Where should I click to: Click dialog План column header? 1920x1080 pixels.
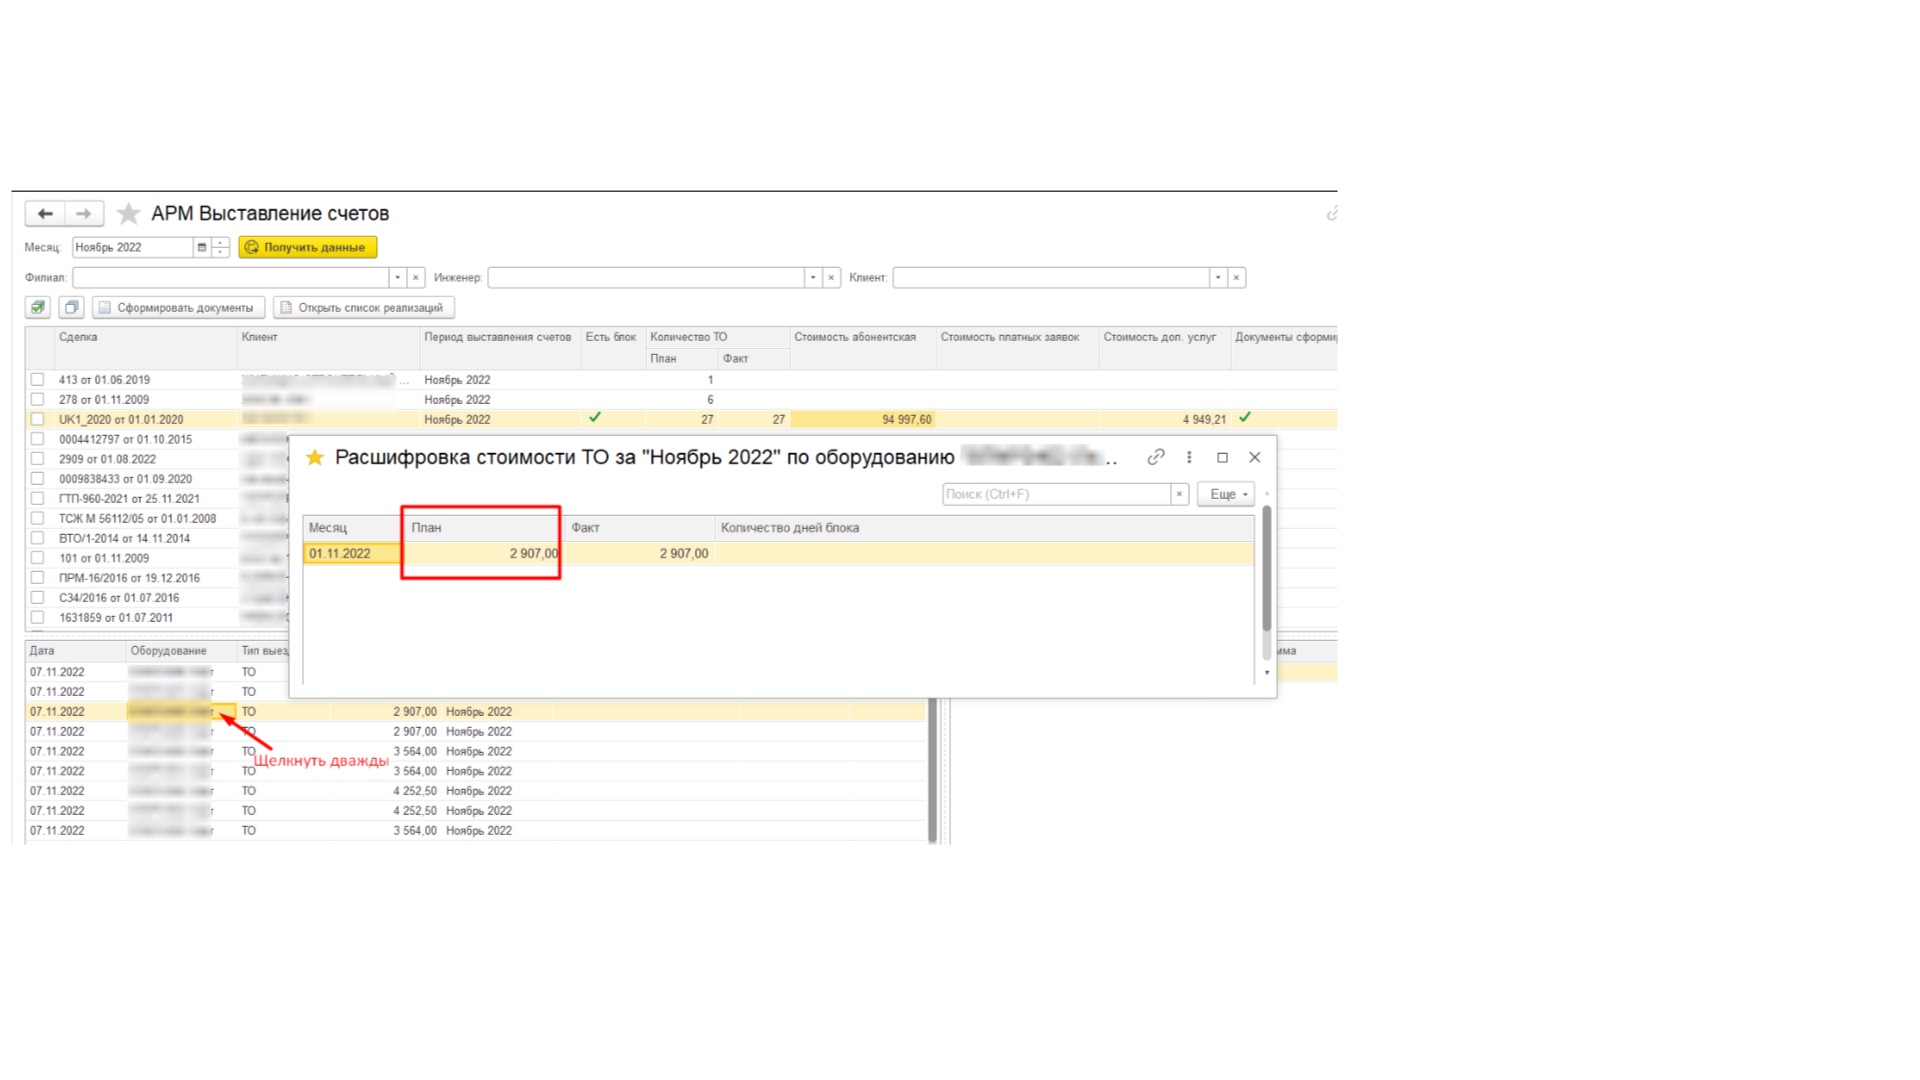[x=482, y=528]
